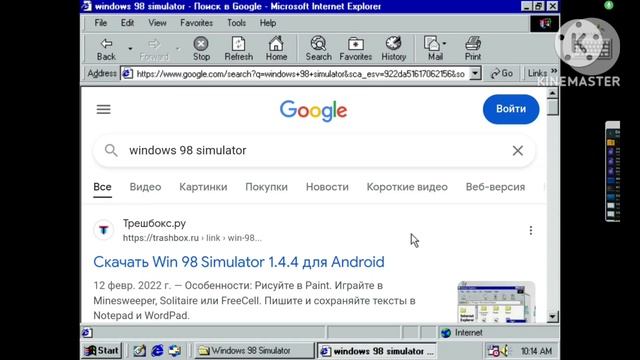This screenshot has height=360, width=640.
Task: Click the Win 98 Simulator result thumbnail
Action: (496, 302)
